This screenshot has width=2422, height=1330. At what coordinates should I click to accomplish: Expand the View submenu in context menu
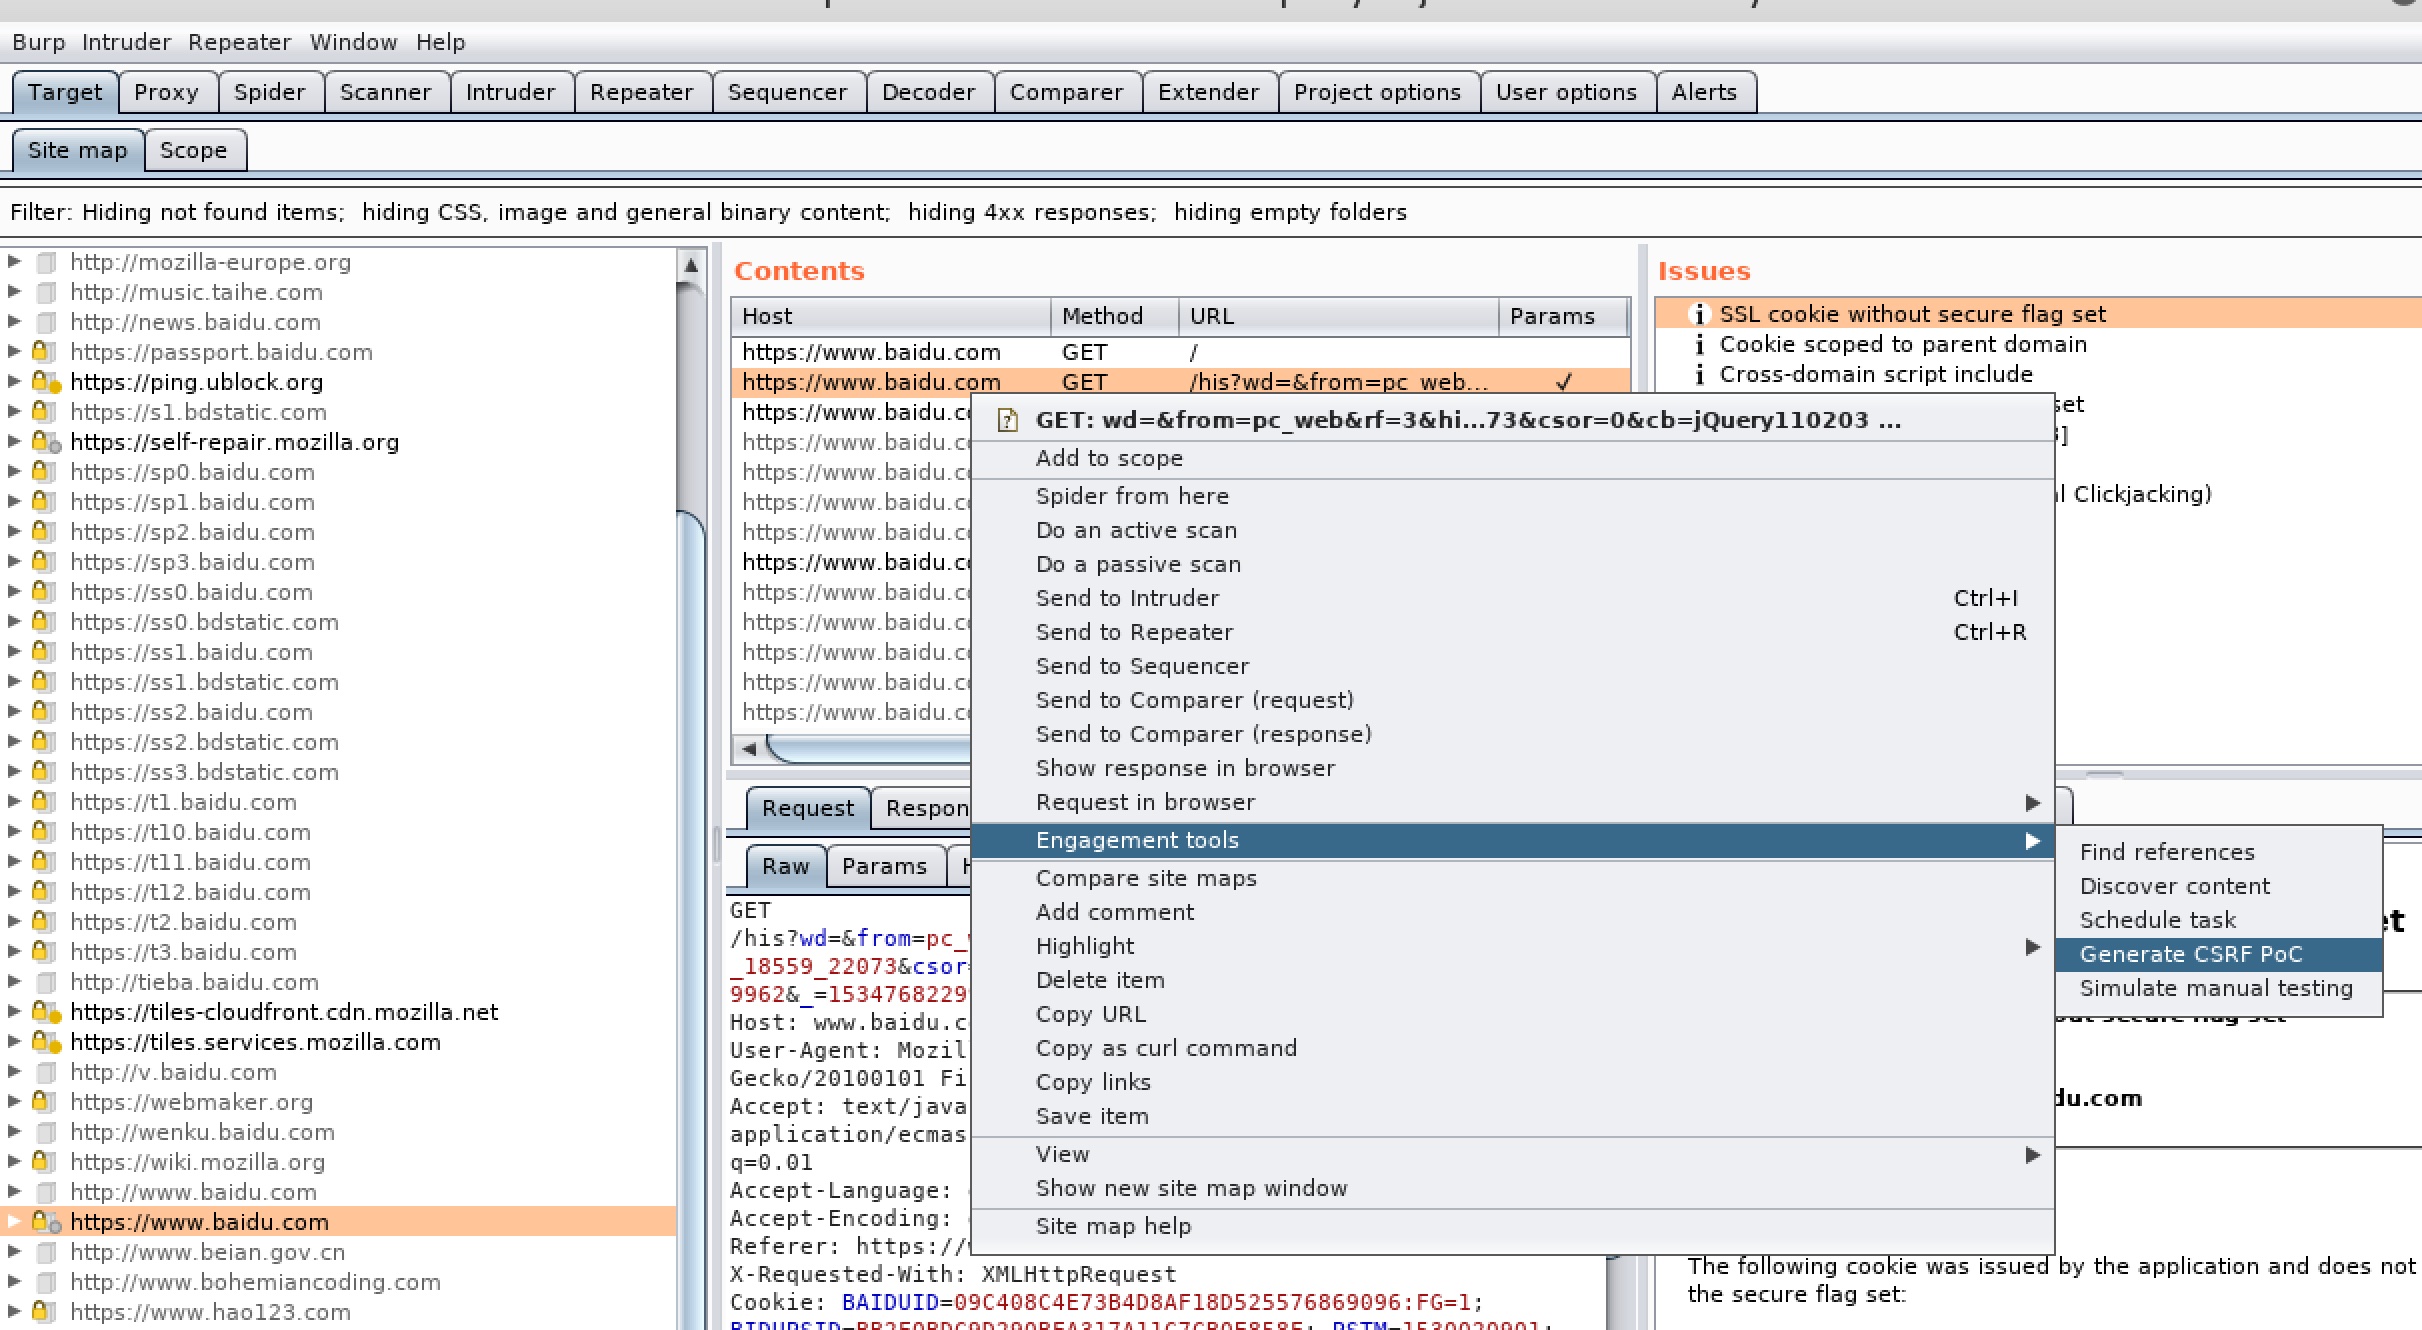(x=2031, y=1154)
